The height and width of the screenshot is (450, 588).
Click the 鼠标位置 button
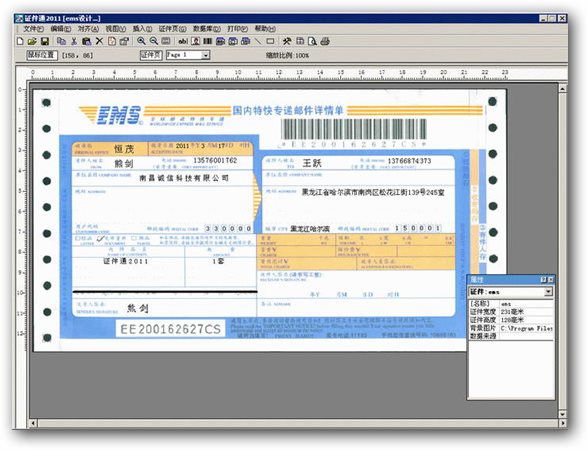(x=42, y=55)
